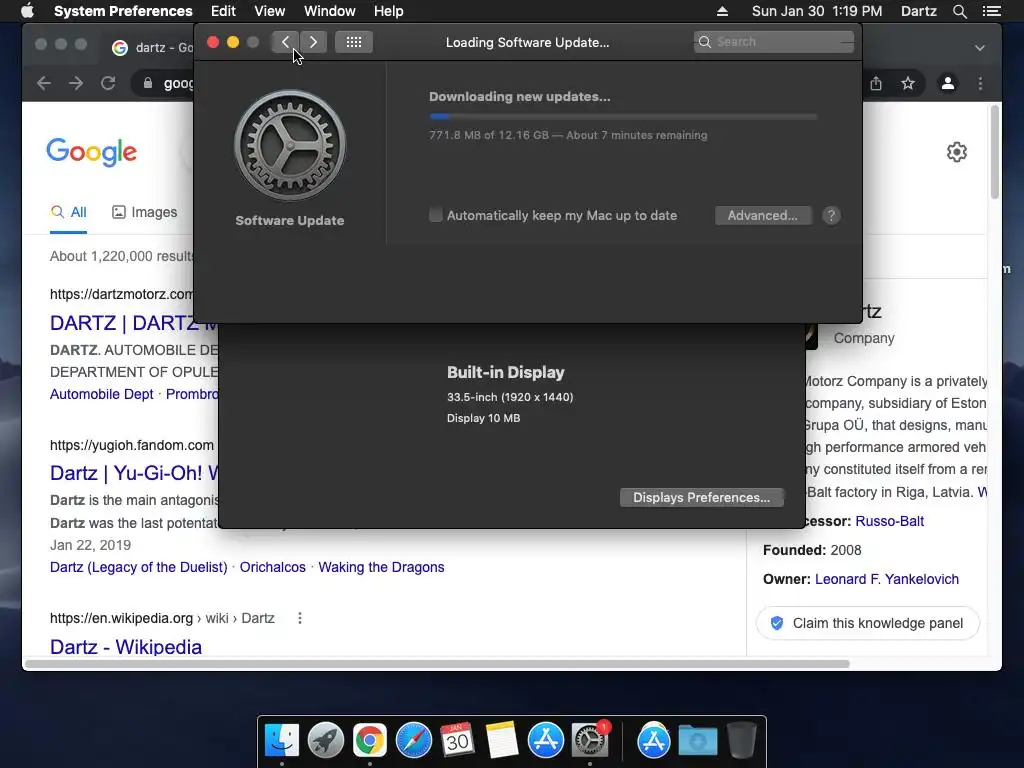1024x768 pixels.
Task: Open Google search settings gear
Action: (x=957, y=152)
